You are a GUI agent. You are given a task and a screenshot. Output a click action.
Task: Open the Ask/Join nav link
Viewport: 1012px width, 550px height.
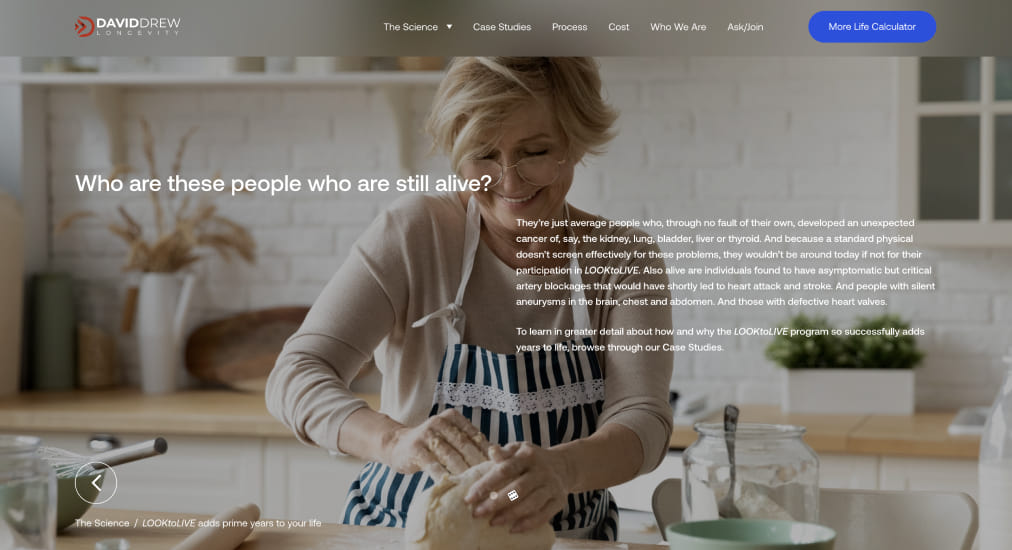745,27
